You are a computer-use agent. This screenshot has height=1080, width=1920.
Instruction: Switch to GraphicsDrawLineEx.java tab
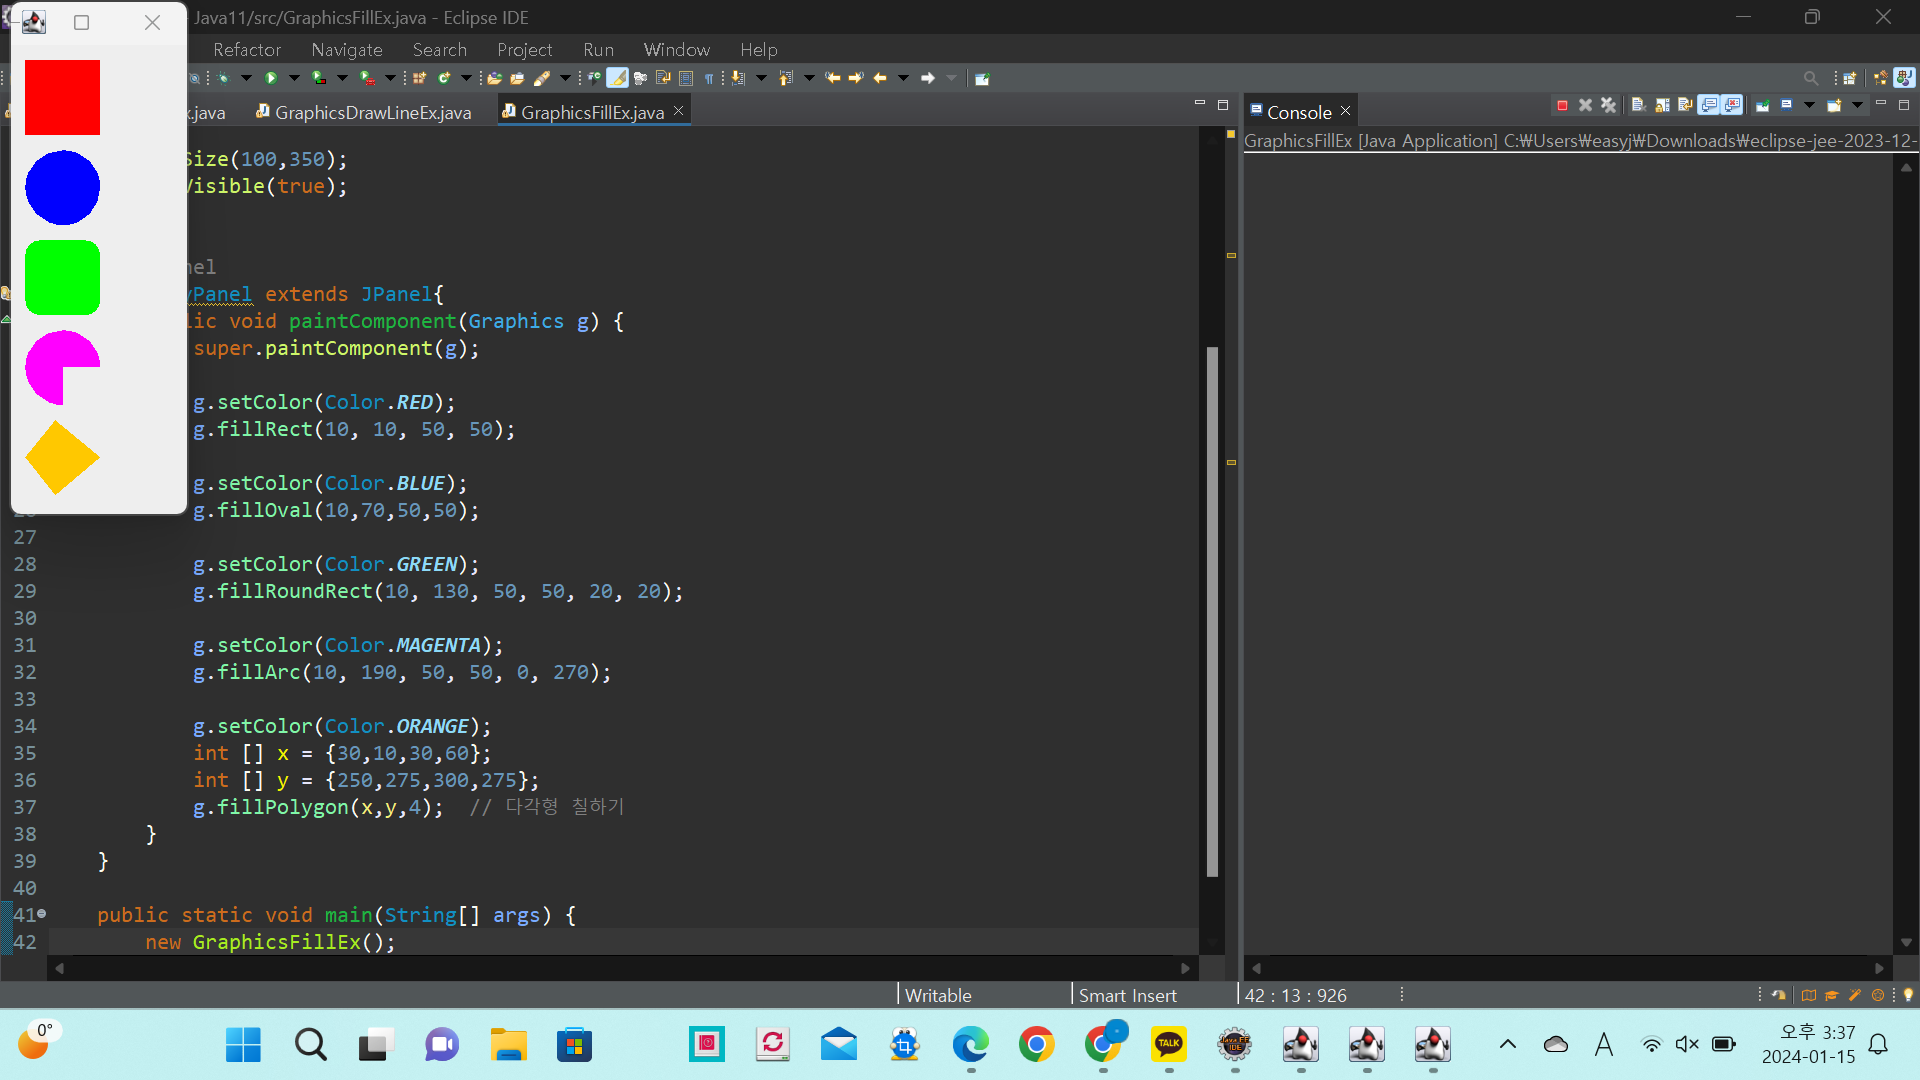click(372, 112)
